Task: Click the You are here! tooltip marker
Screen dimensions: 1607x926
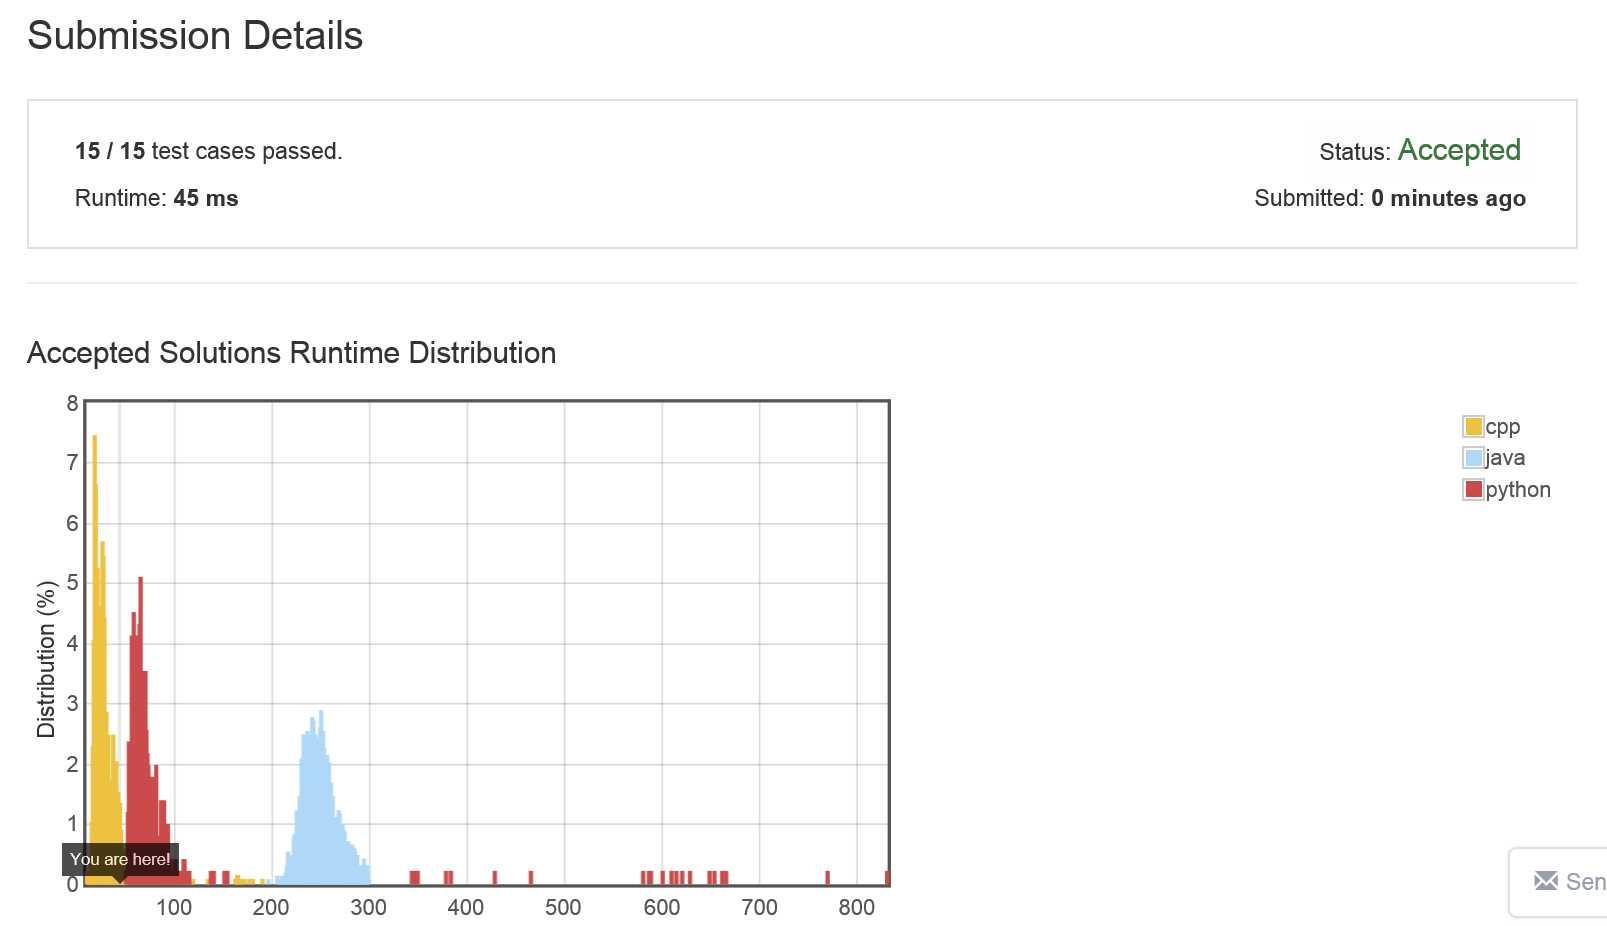Action: pos(120,859)
